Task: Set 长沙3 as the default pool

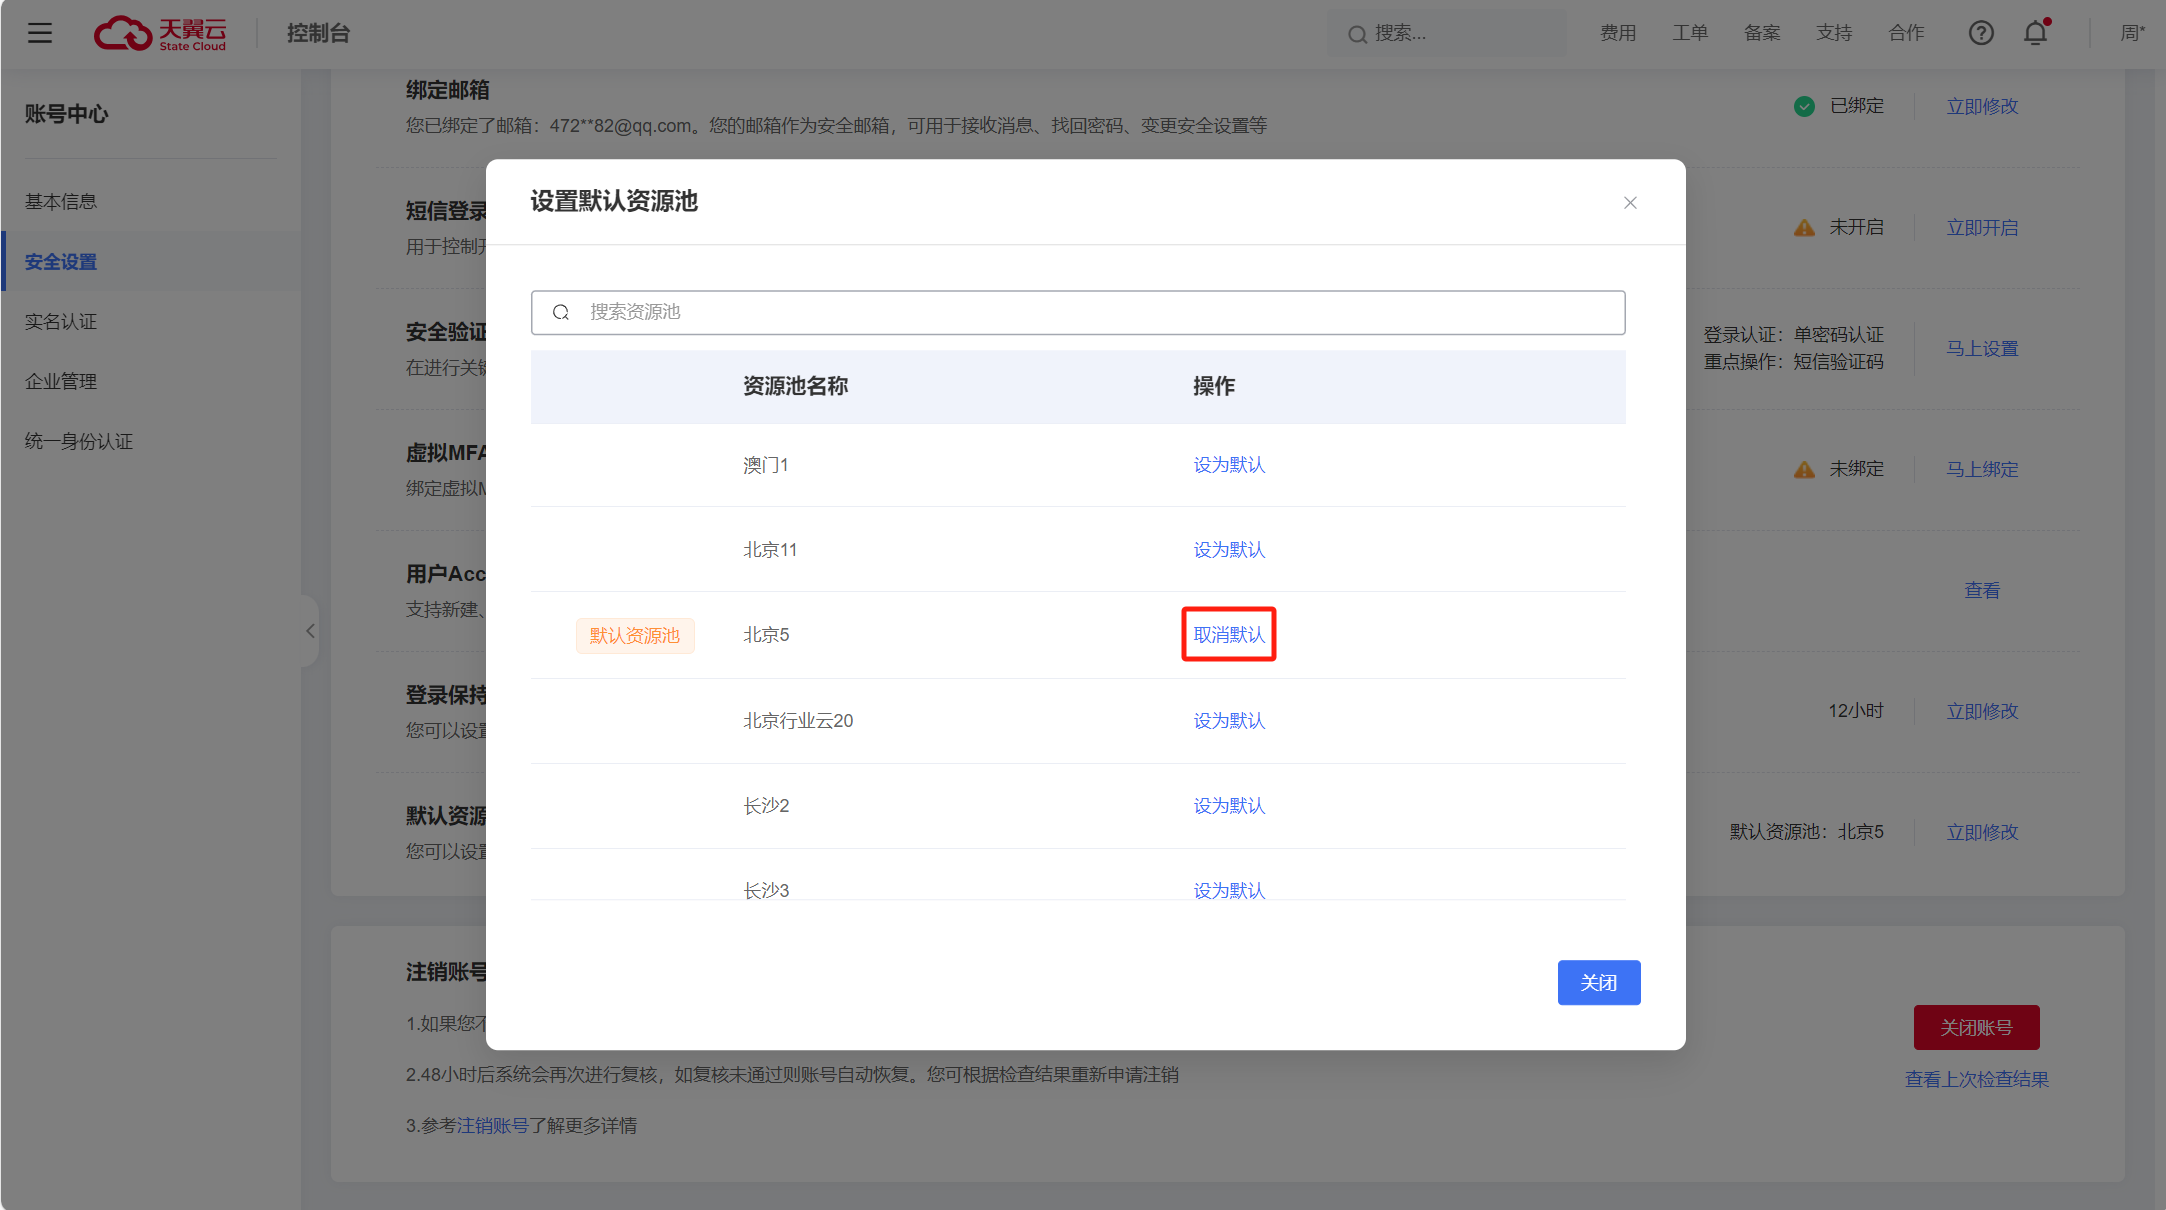Action: point(1229,890)
